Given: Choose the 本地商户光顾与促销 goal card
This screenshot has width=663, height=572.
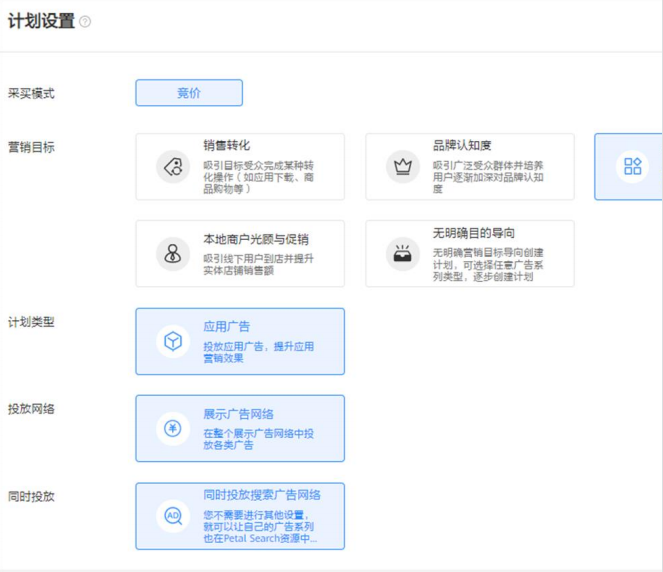Looking at the screenshot, I should pos(240,254).
